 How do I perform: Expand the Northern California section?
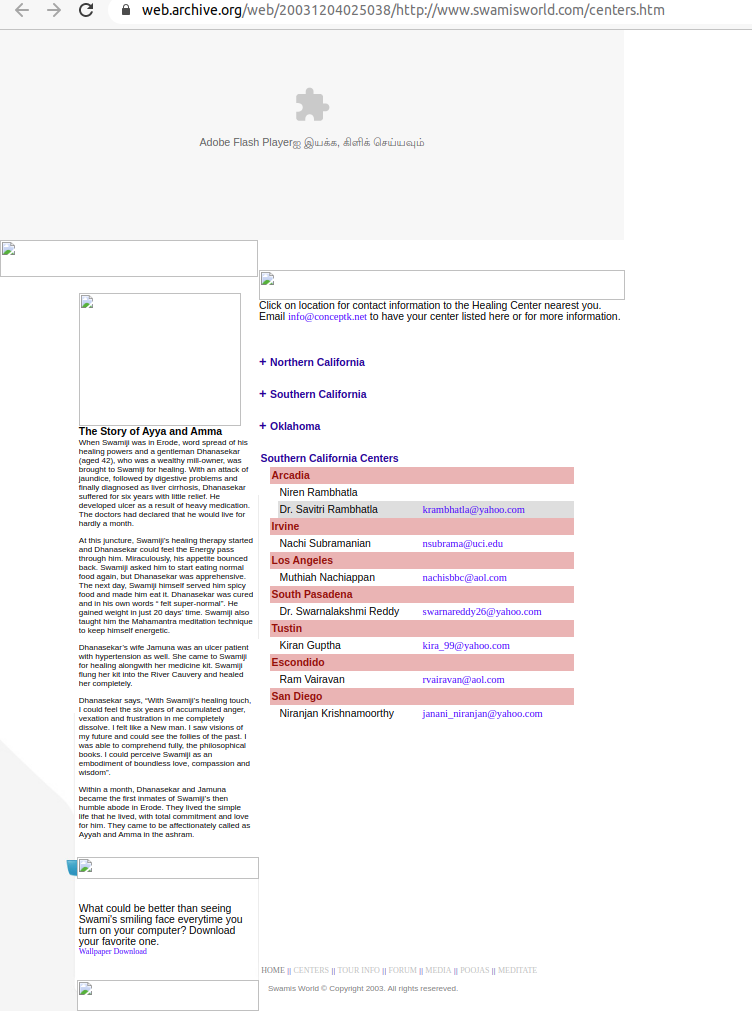(316, 362)
